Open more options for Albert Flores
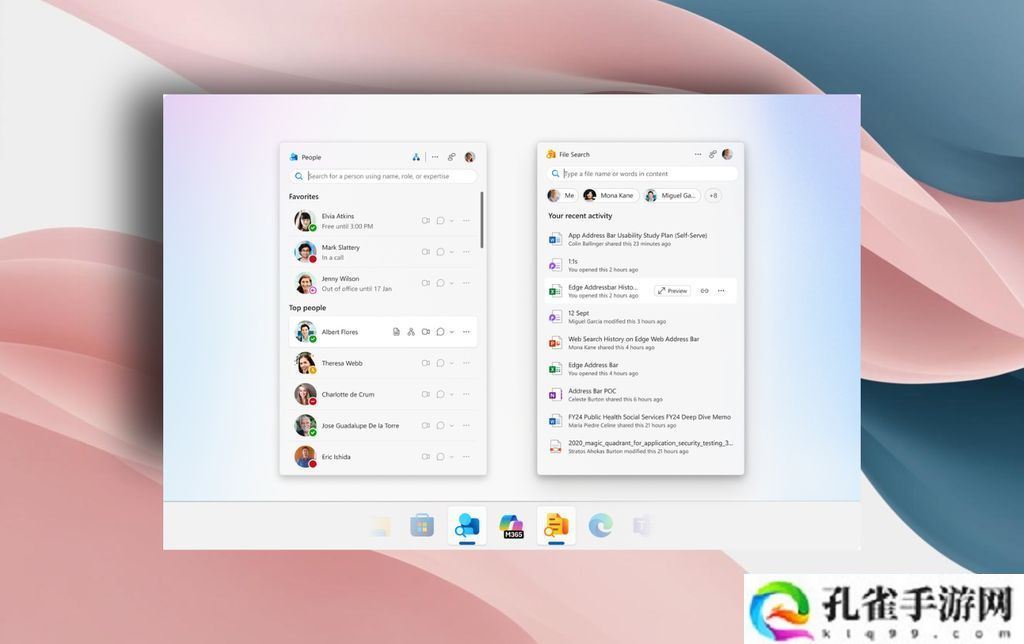 pos(466,332)
